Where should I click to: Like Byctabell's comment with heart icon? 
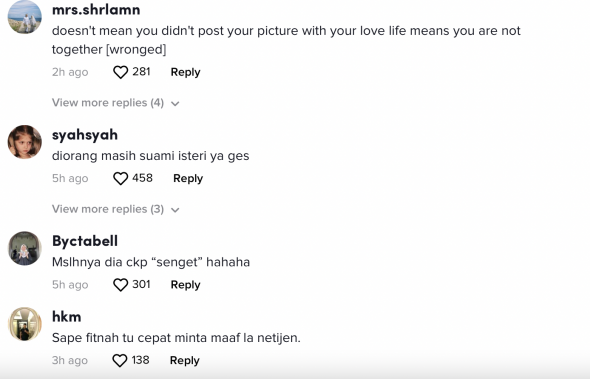pos(120,285)
